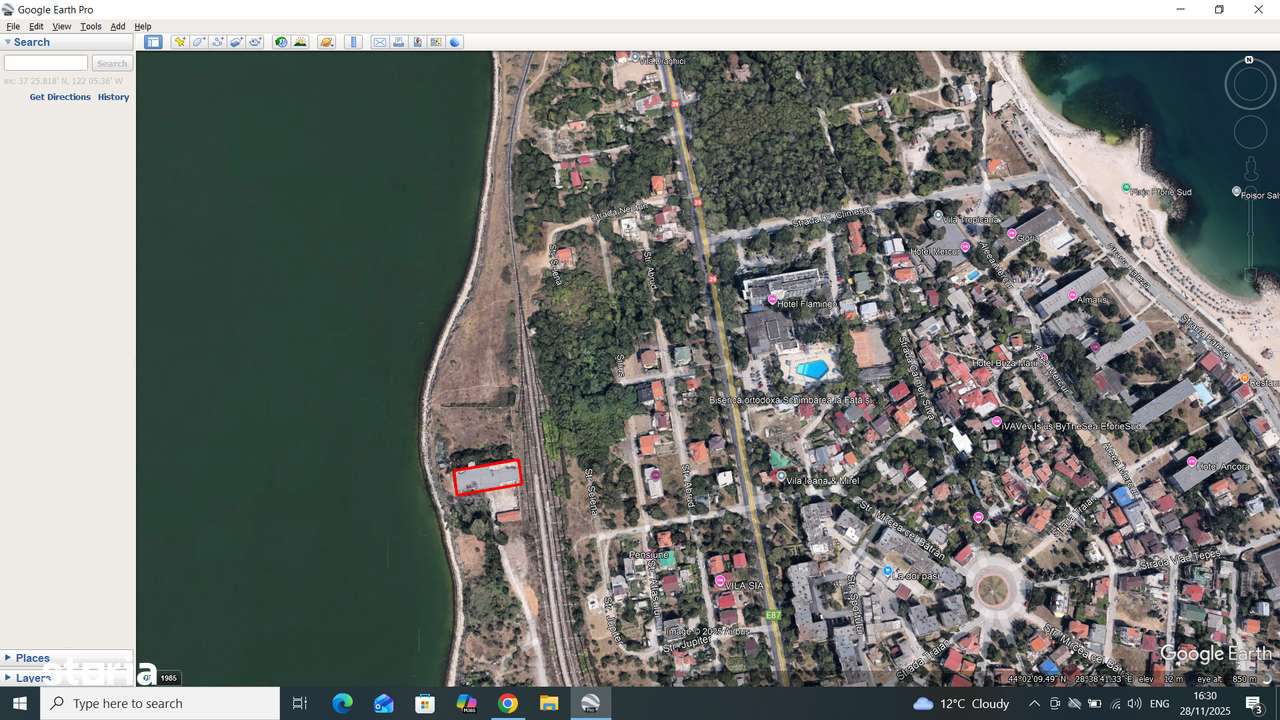Open the View menu
The height and width of the screenshot is (720, 1280).
click(62, 26)
